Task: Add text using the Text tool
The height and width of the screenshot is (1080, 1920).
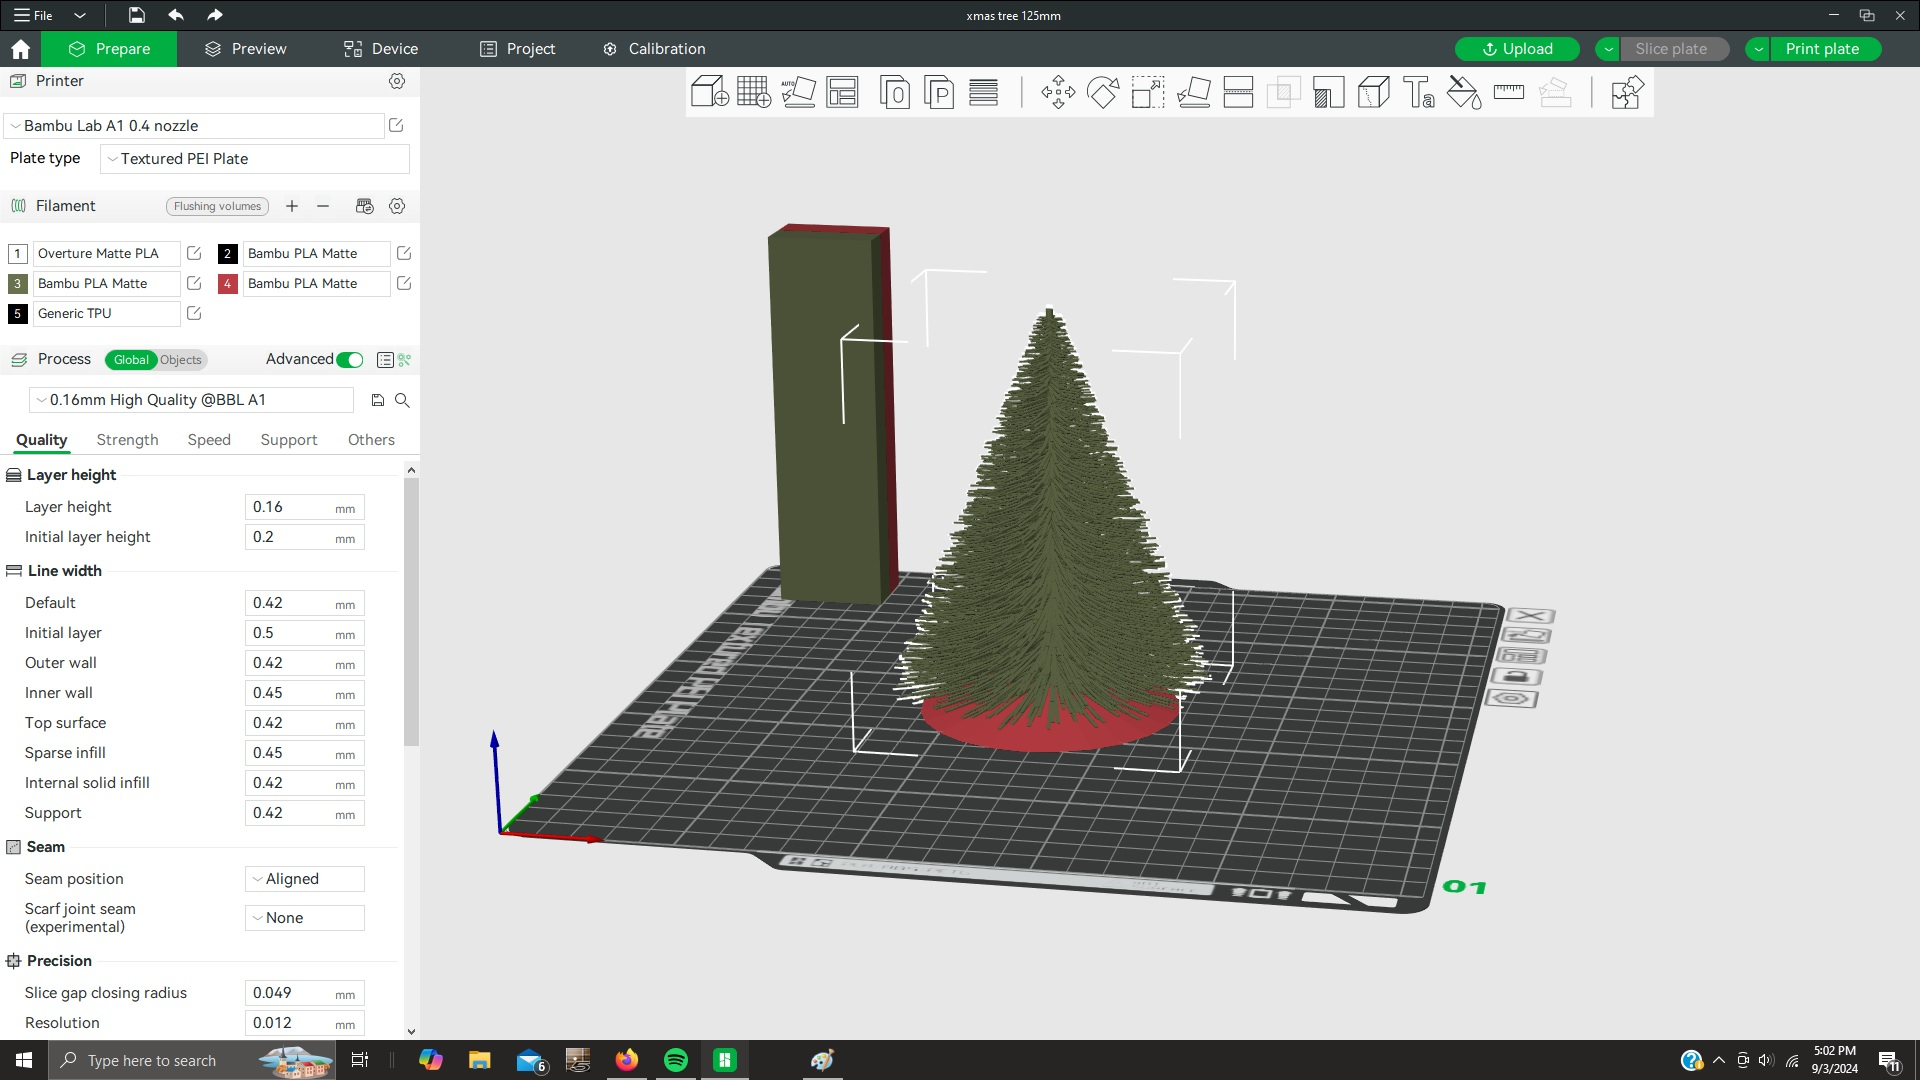Action: point(1418,92)
